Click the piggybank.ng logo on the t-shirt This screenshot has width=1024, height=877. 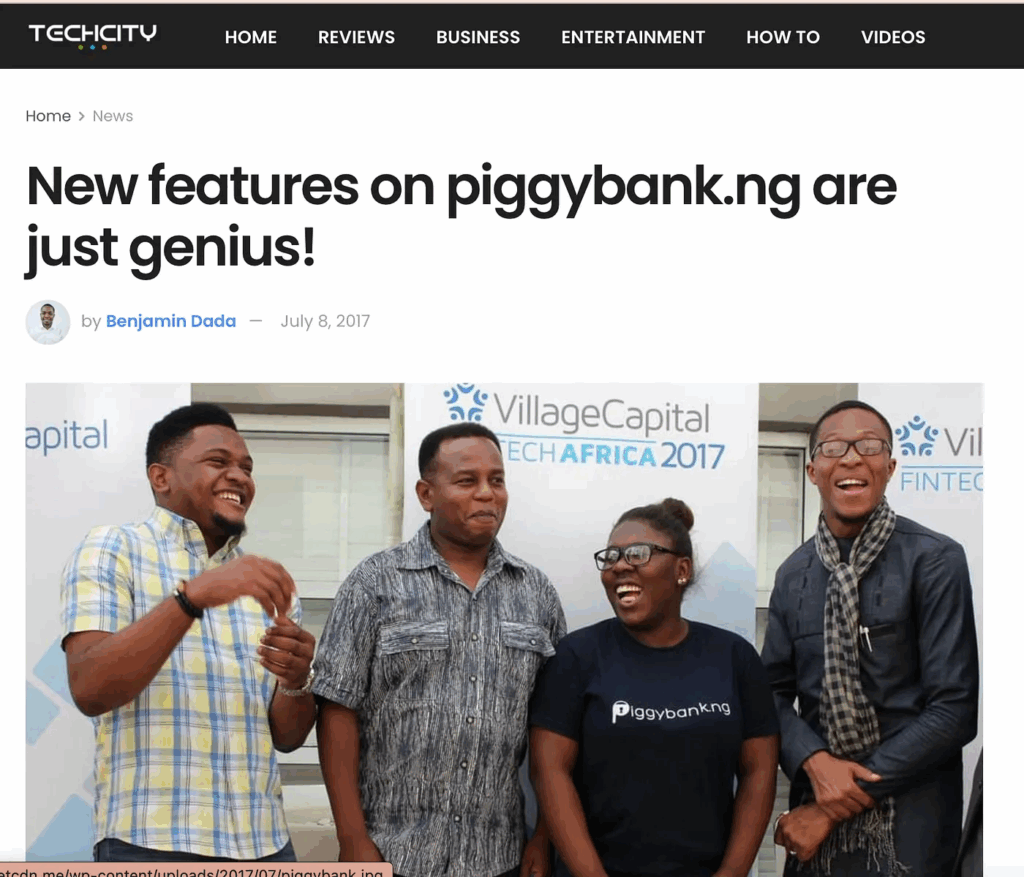(671, 710)
